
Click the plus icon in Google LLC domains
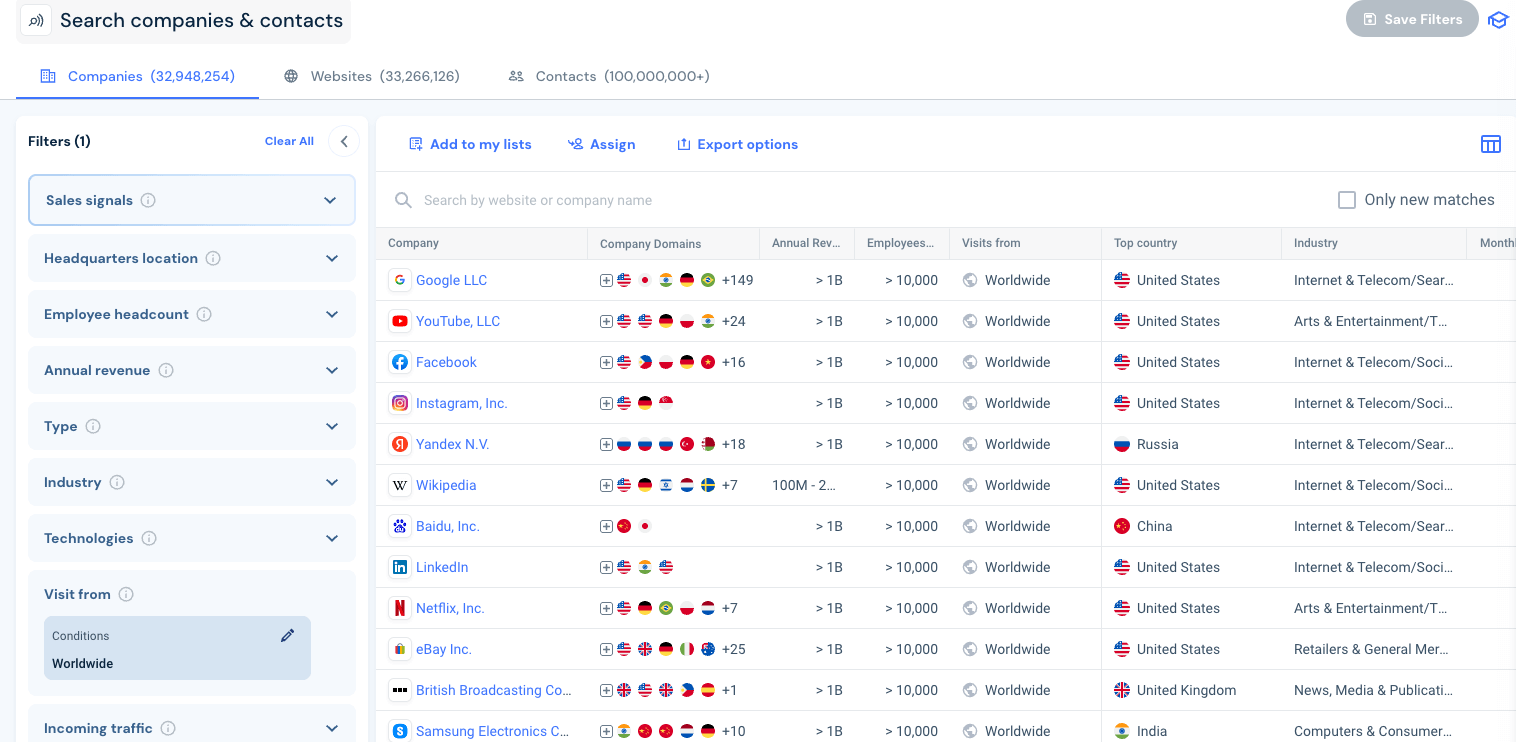606,281
